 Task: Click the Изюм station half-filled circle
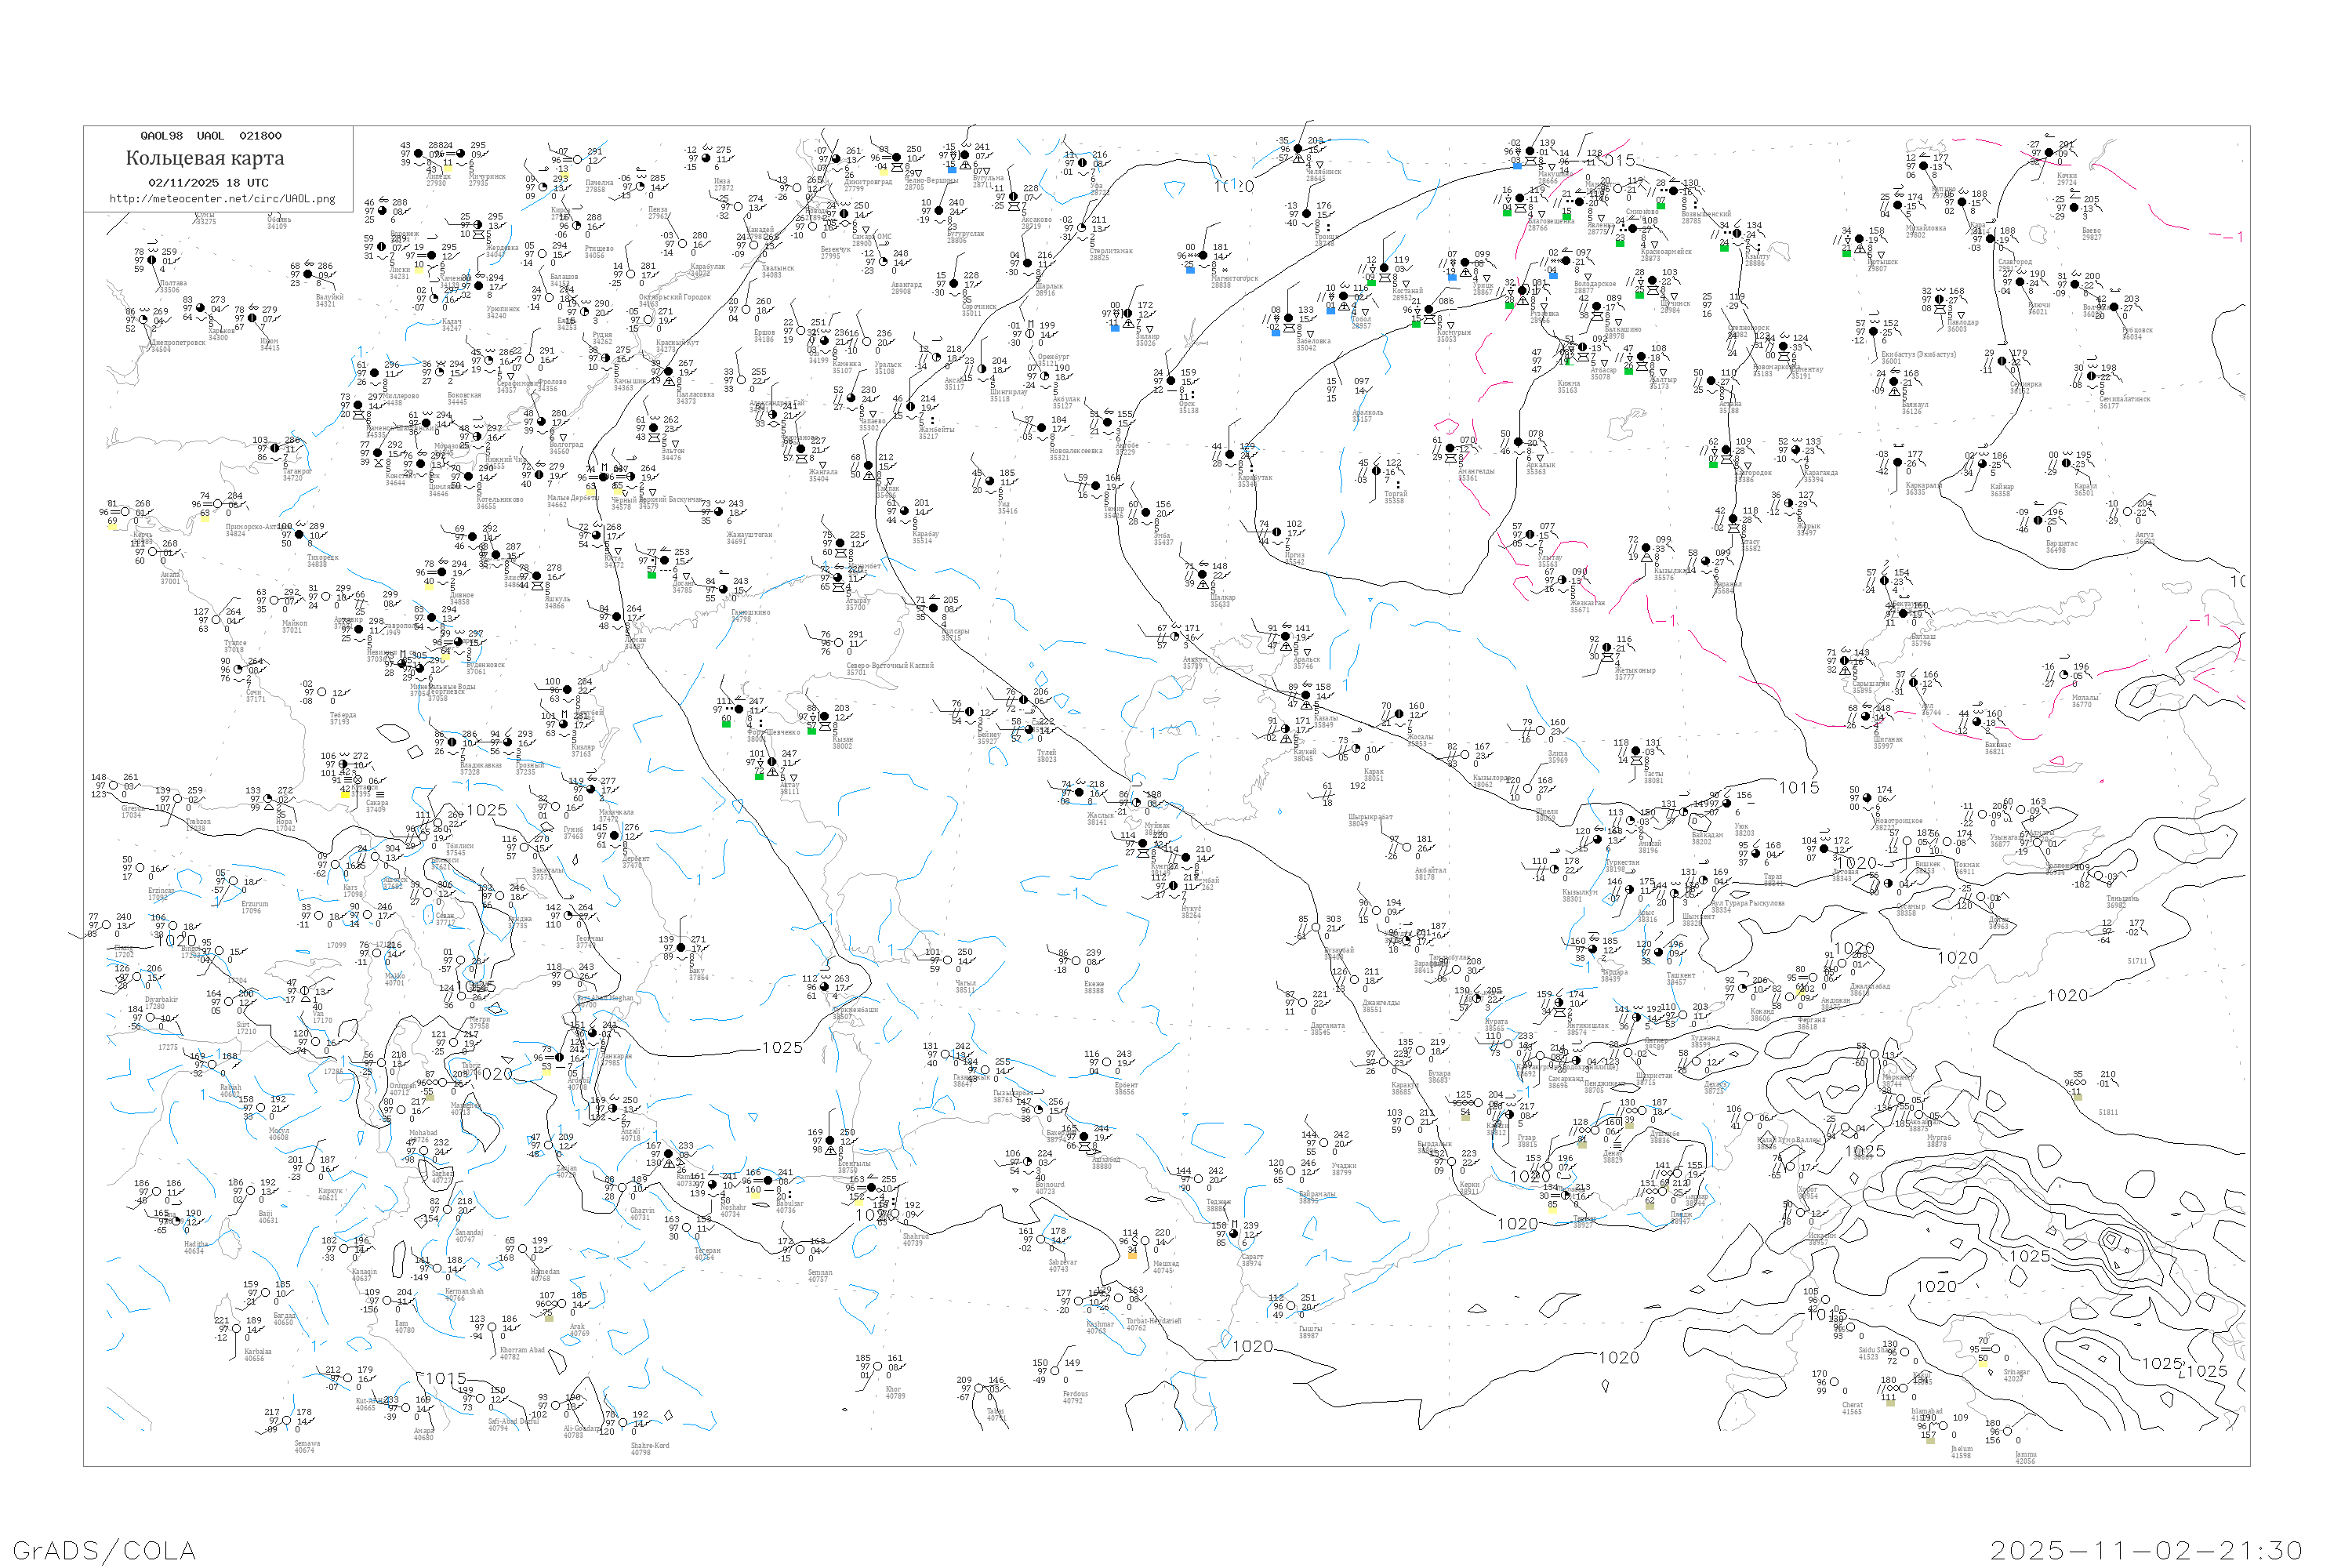[x=253, y=318]
